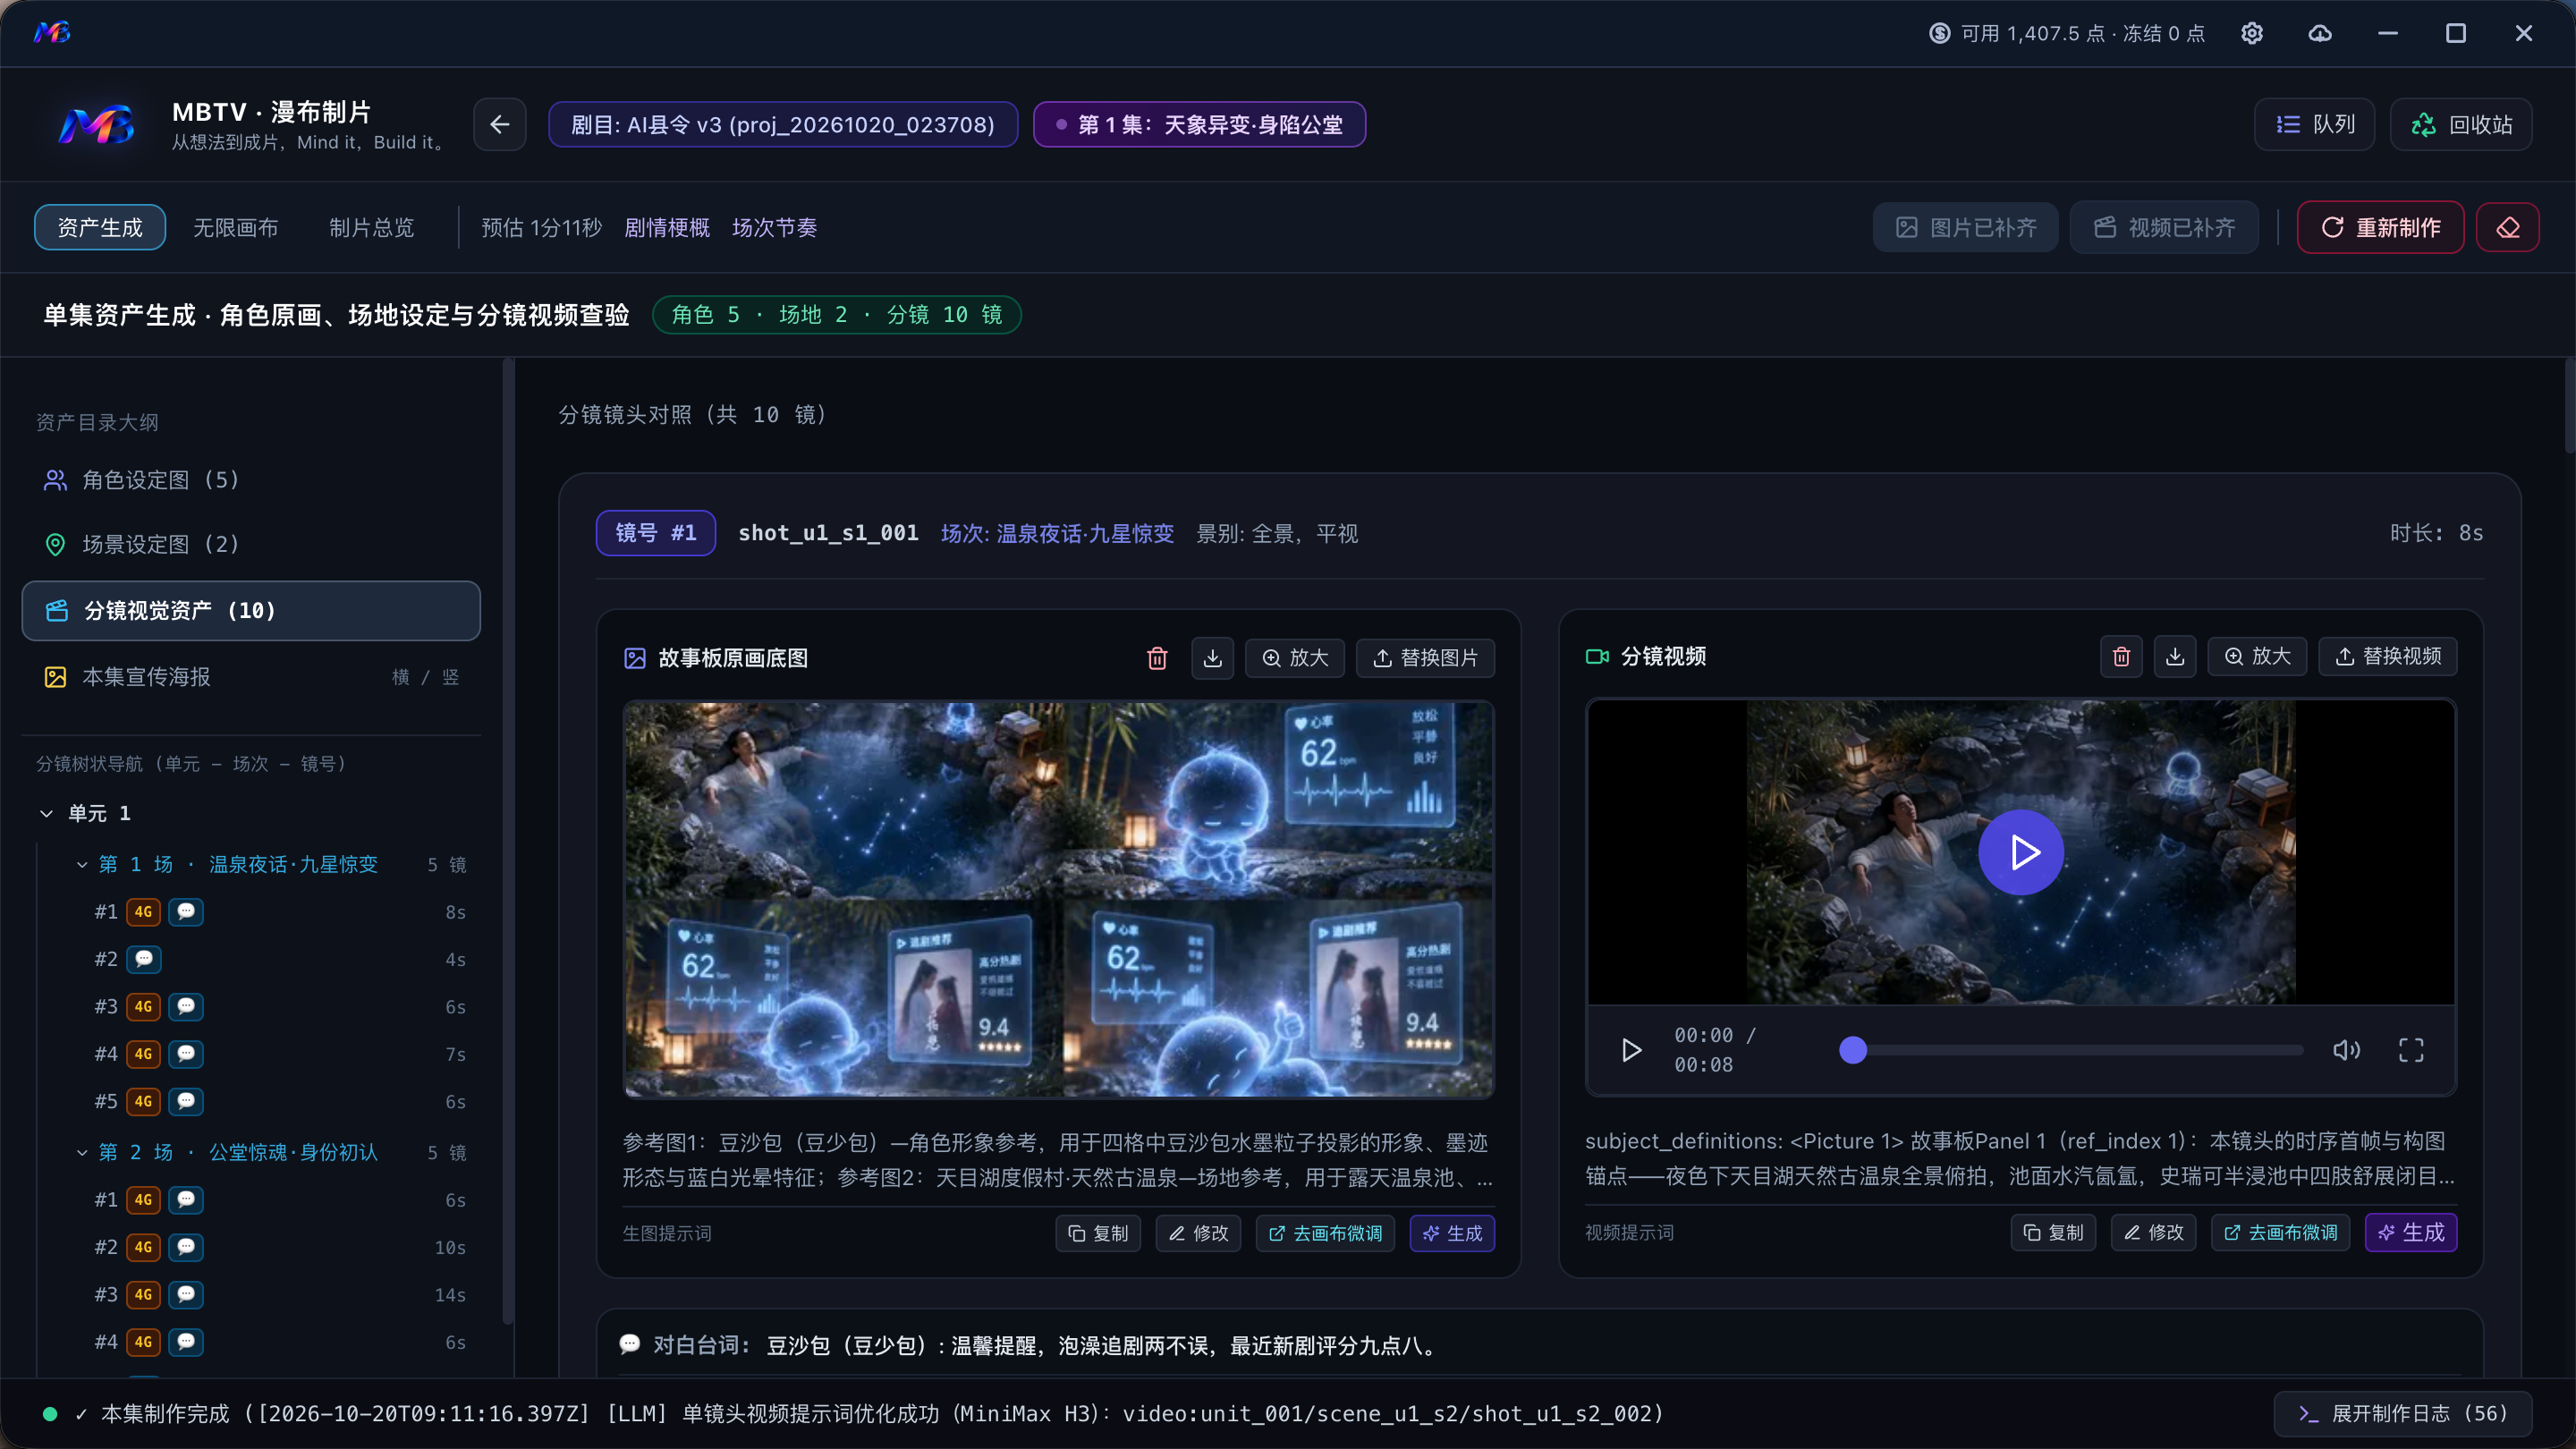The image size is (2576, 1449).
Task: Click 替换视频 for the shot video
Action: 2387,656
